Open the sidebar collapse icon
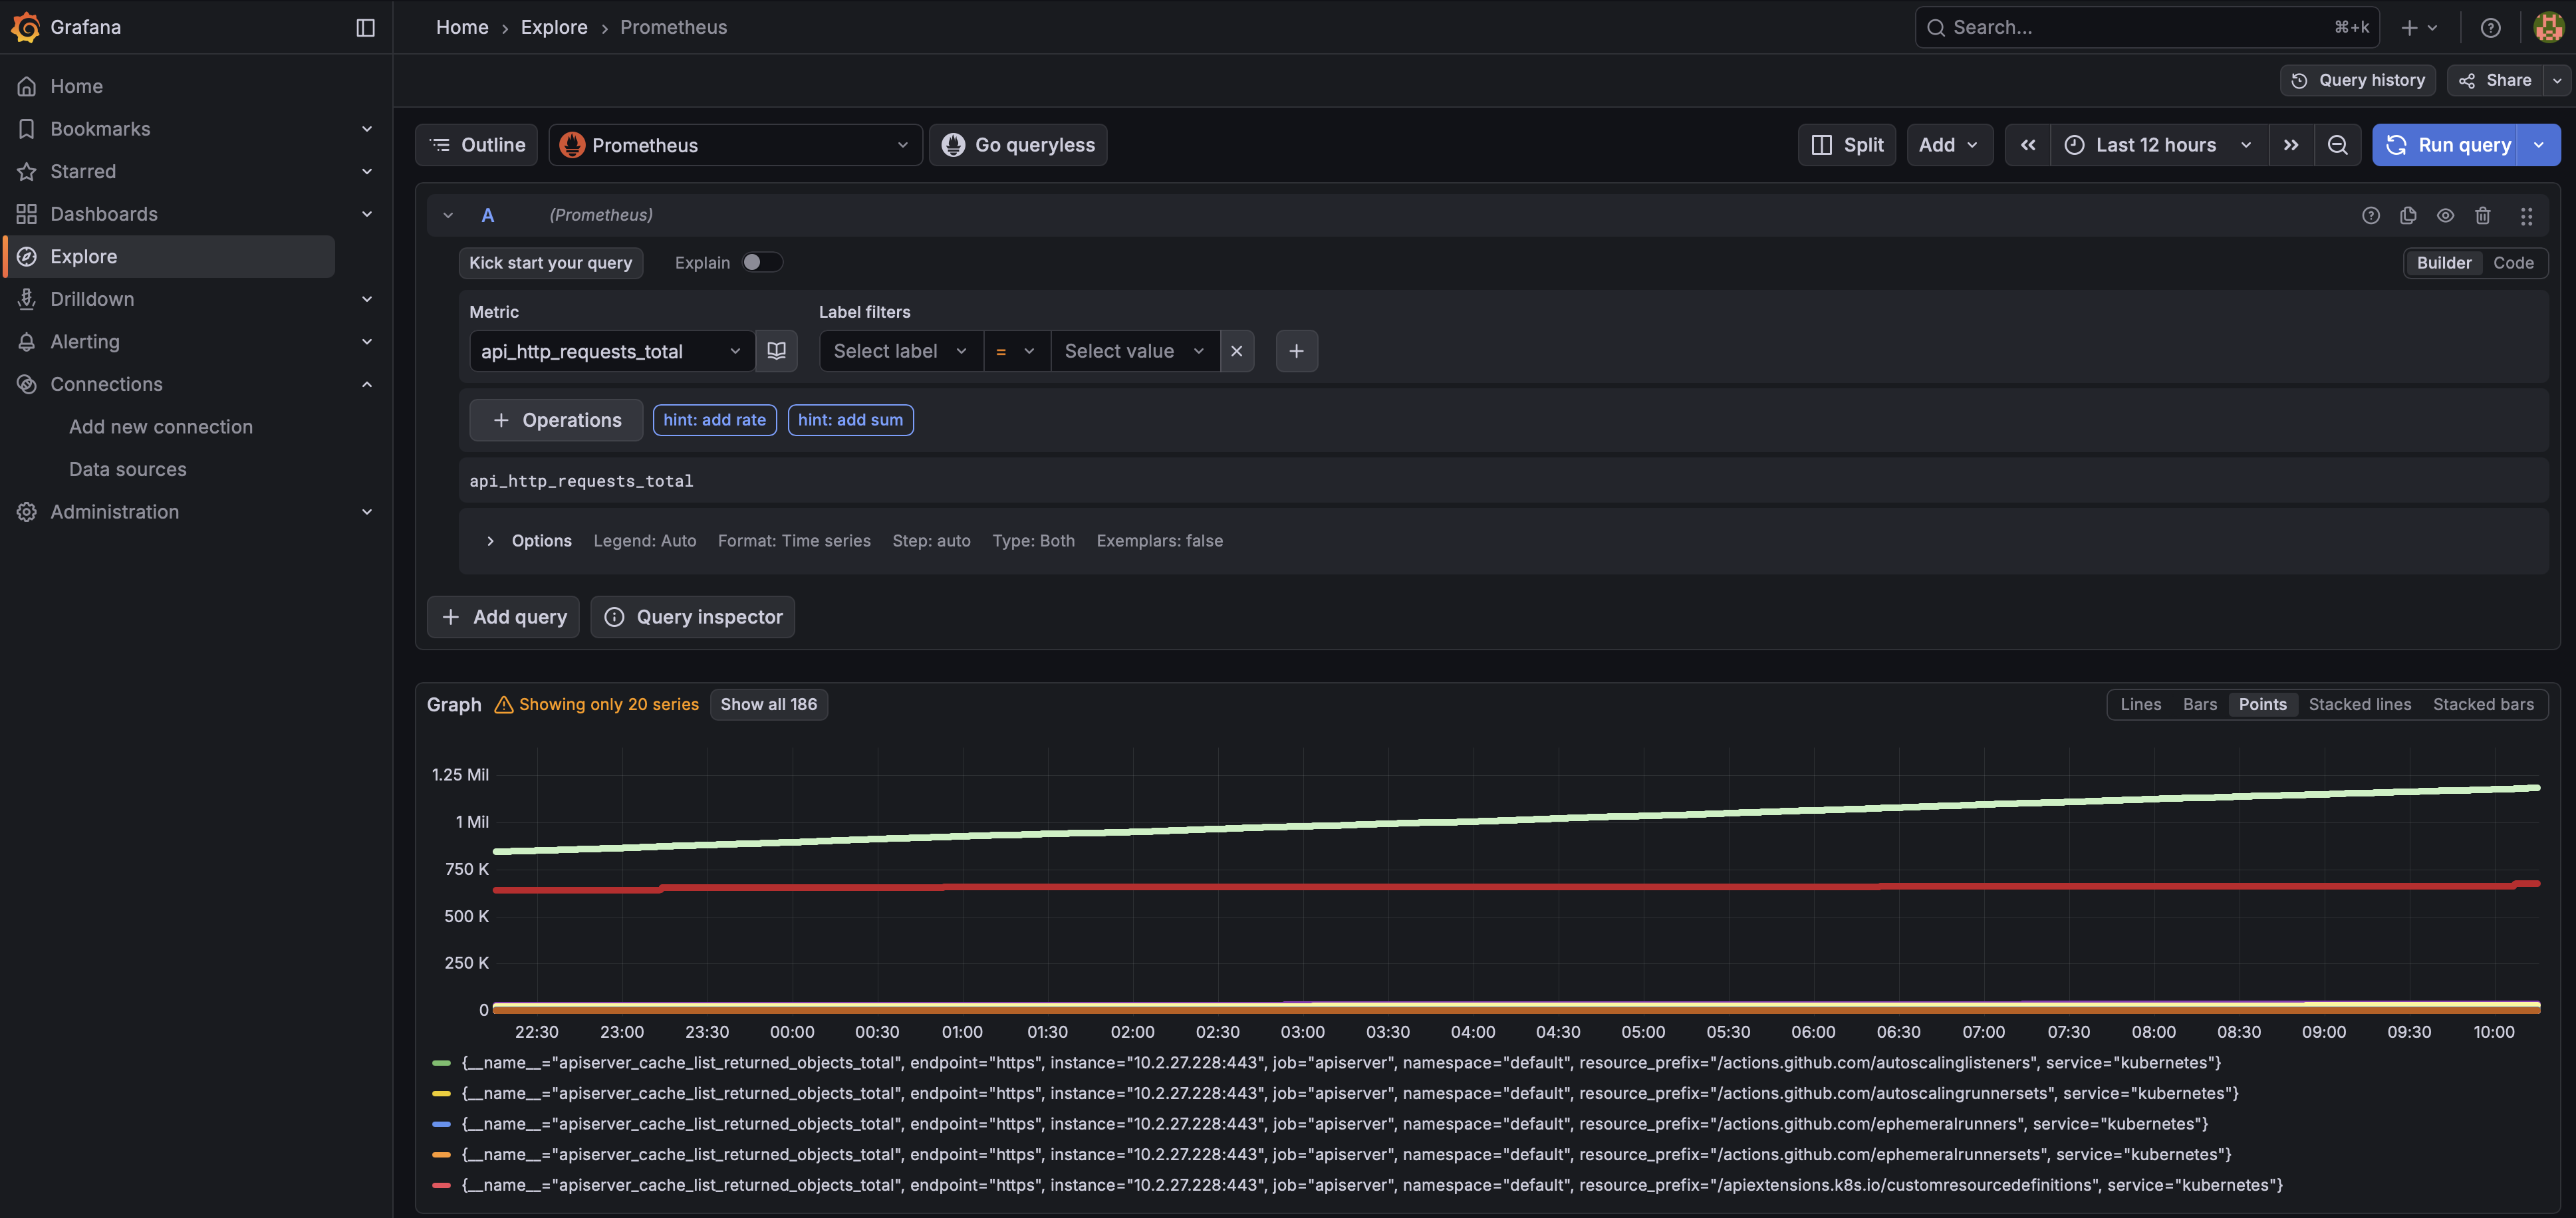Image resolution: width=2576 pixels, height=1218 pixels. (364, 27)
